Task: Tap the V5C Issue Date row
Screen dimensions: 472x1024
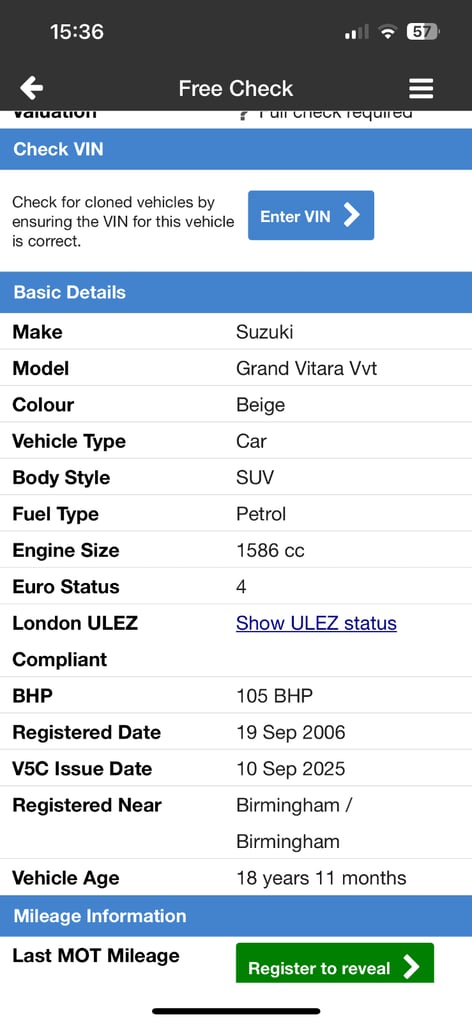Action: [x=236, y=769]
